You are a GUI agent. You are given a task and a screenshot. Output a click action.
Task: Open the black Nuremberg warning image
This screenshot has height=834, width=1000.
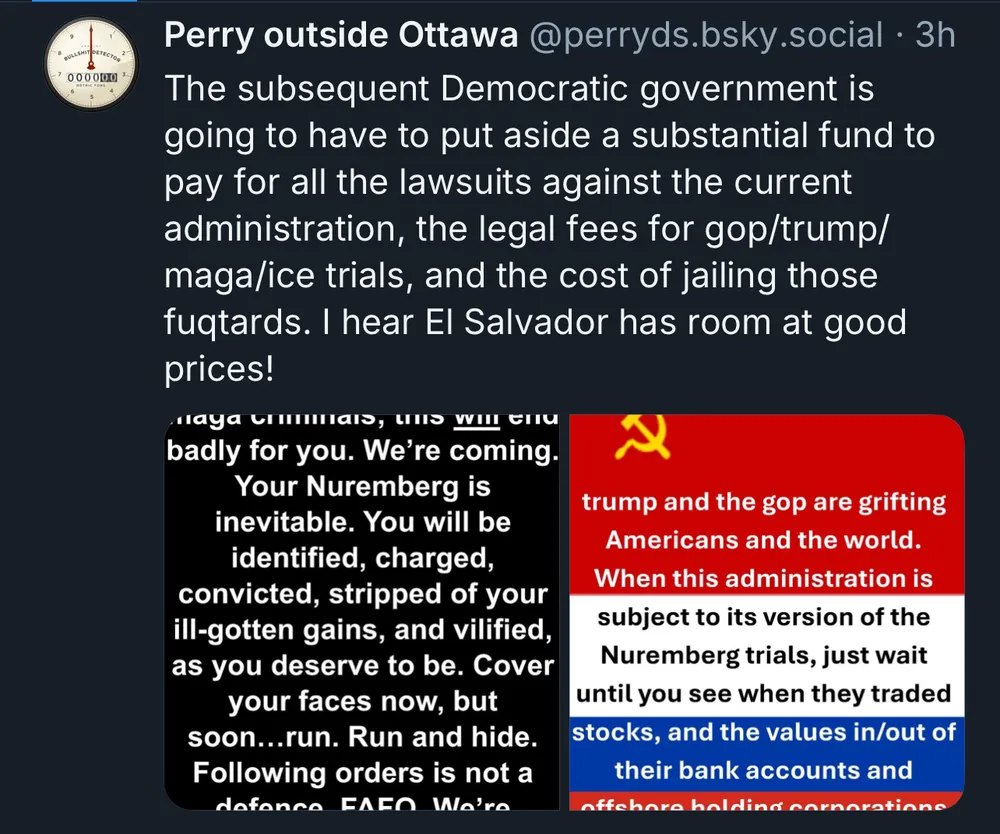click(x=362, y=610)
